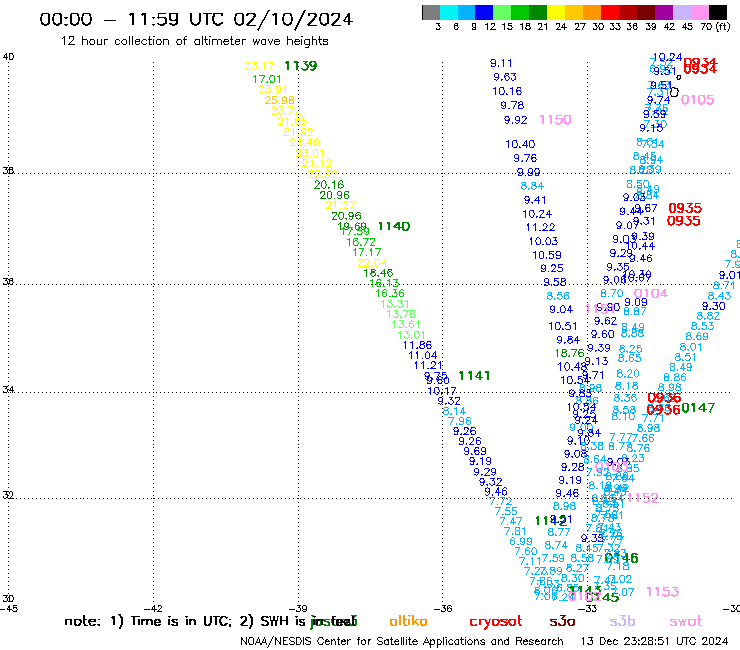Click the black swatch at legend end
This screenshot has height=650, width=740.
tap(718, 12)
